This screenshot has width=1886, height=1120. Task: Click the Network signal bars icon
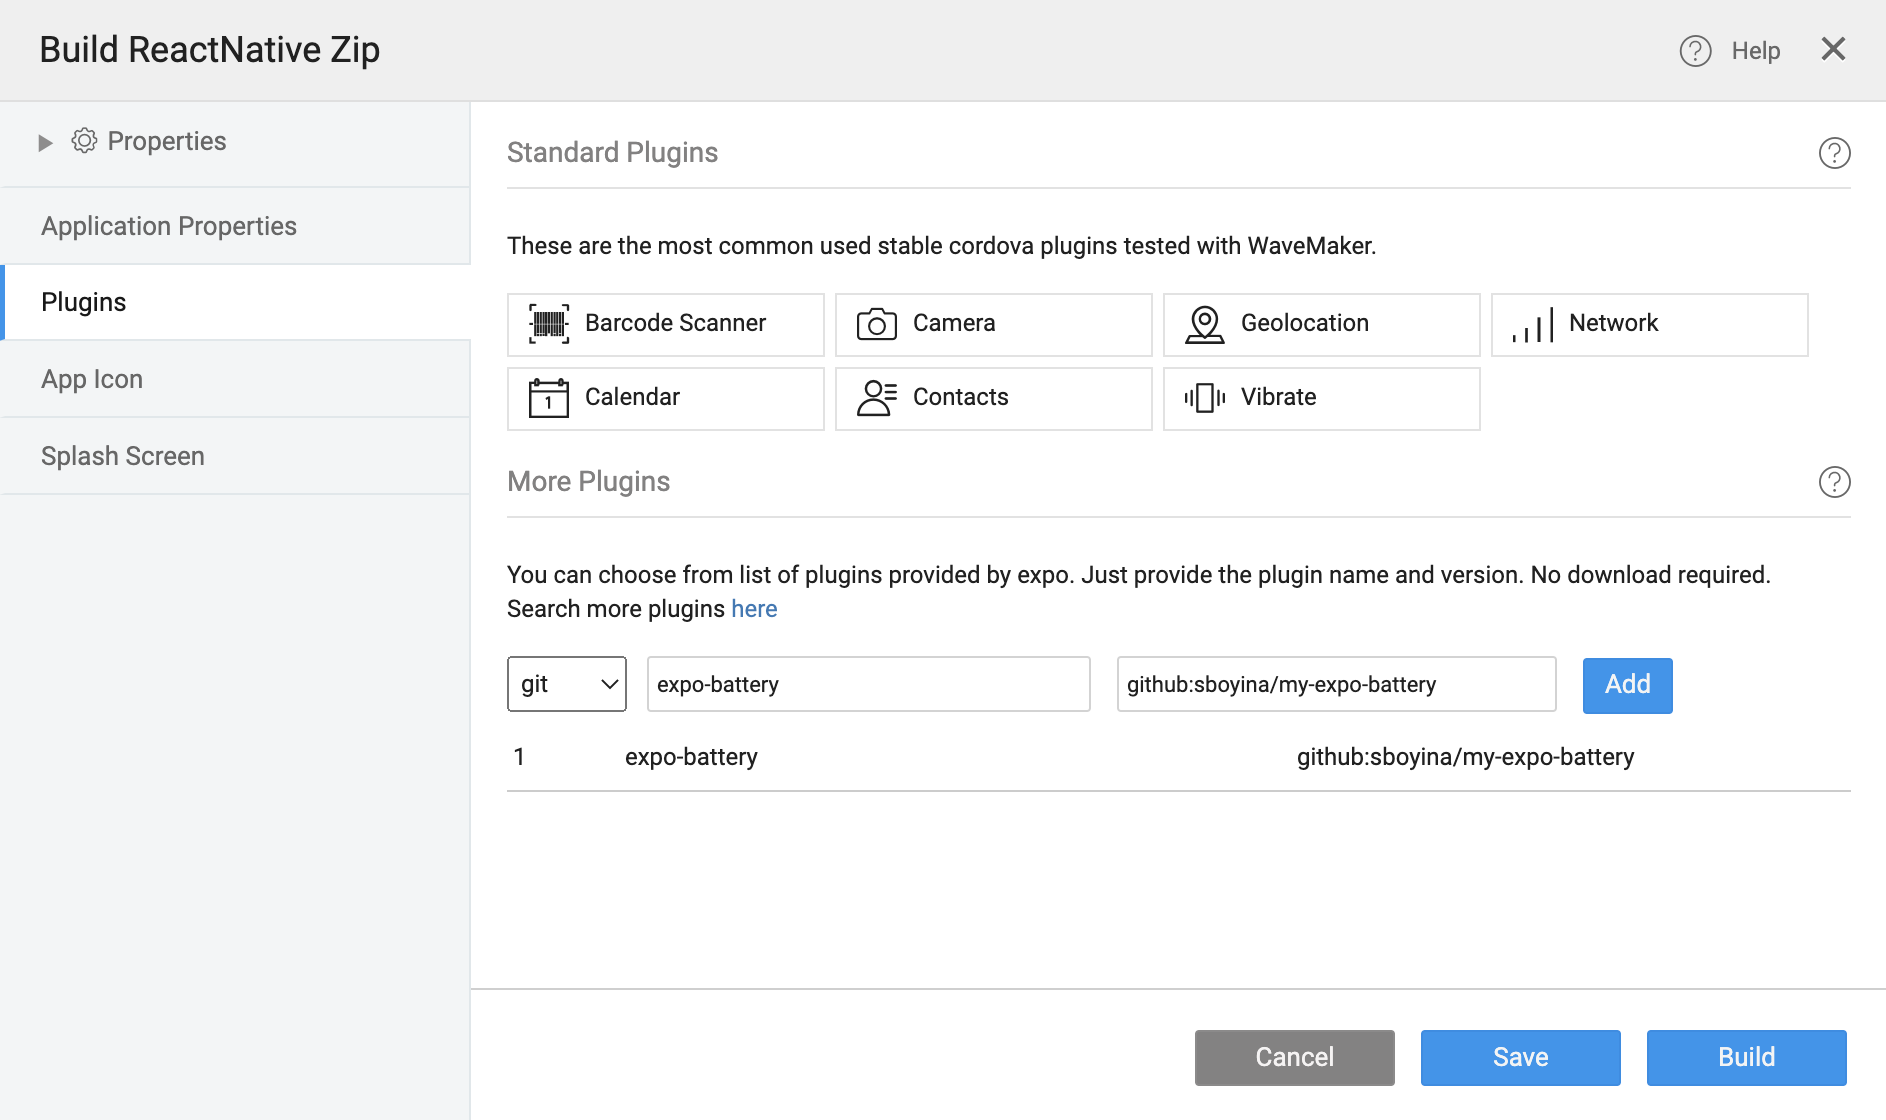[1532, 325]
